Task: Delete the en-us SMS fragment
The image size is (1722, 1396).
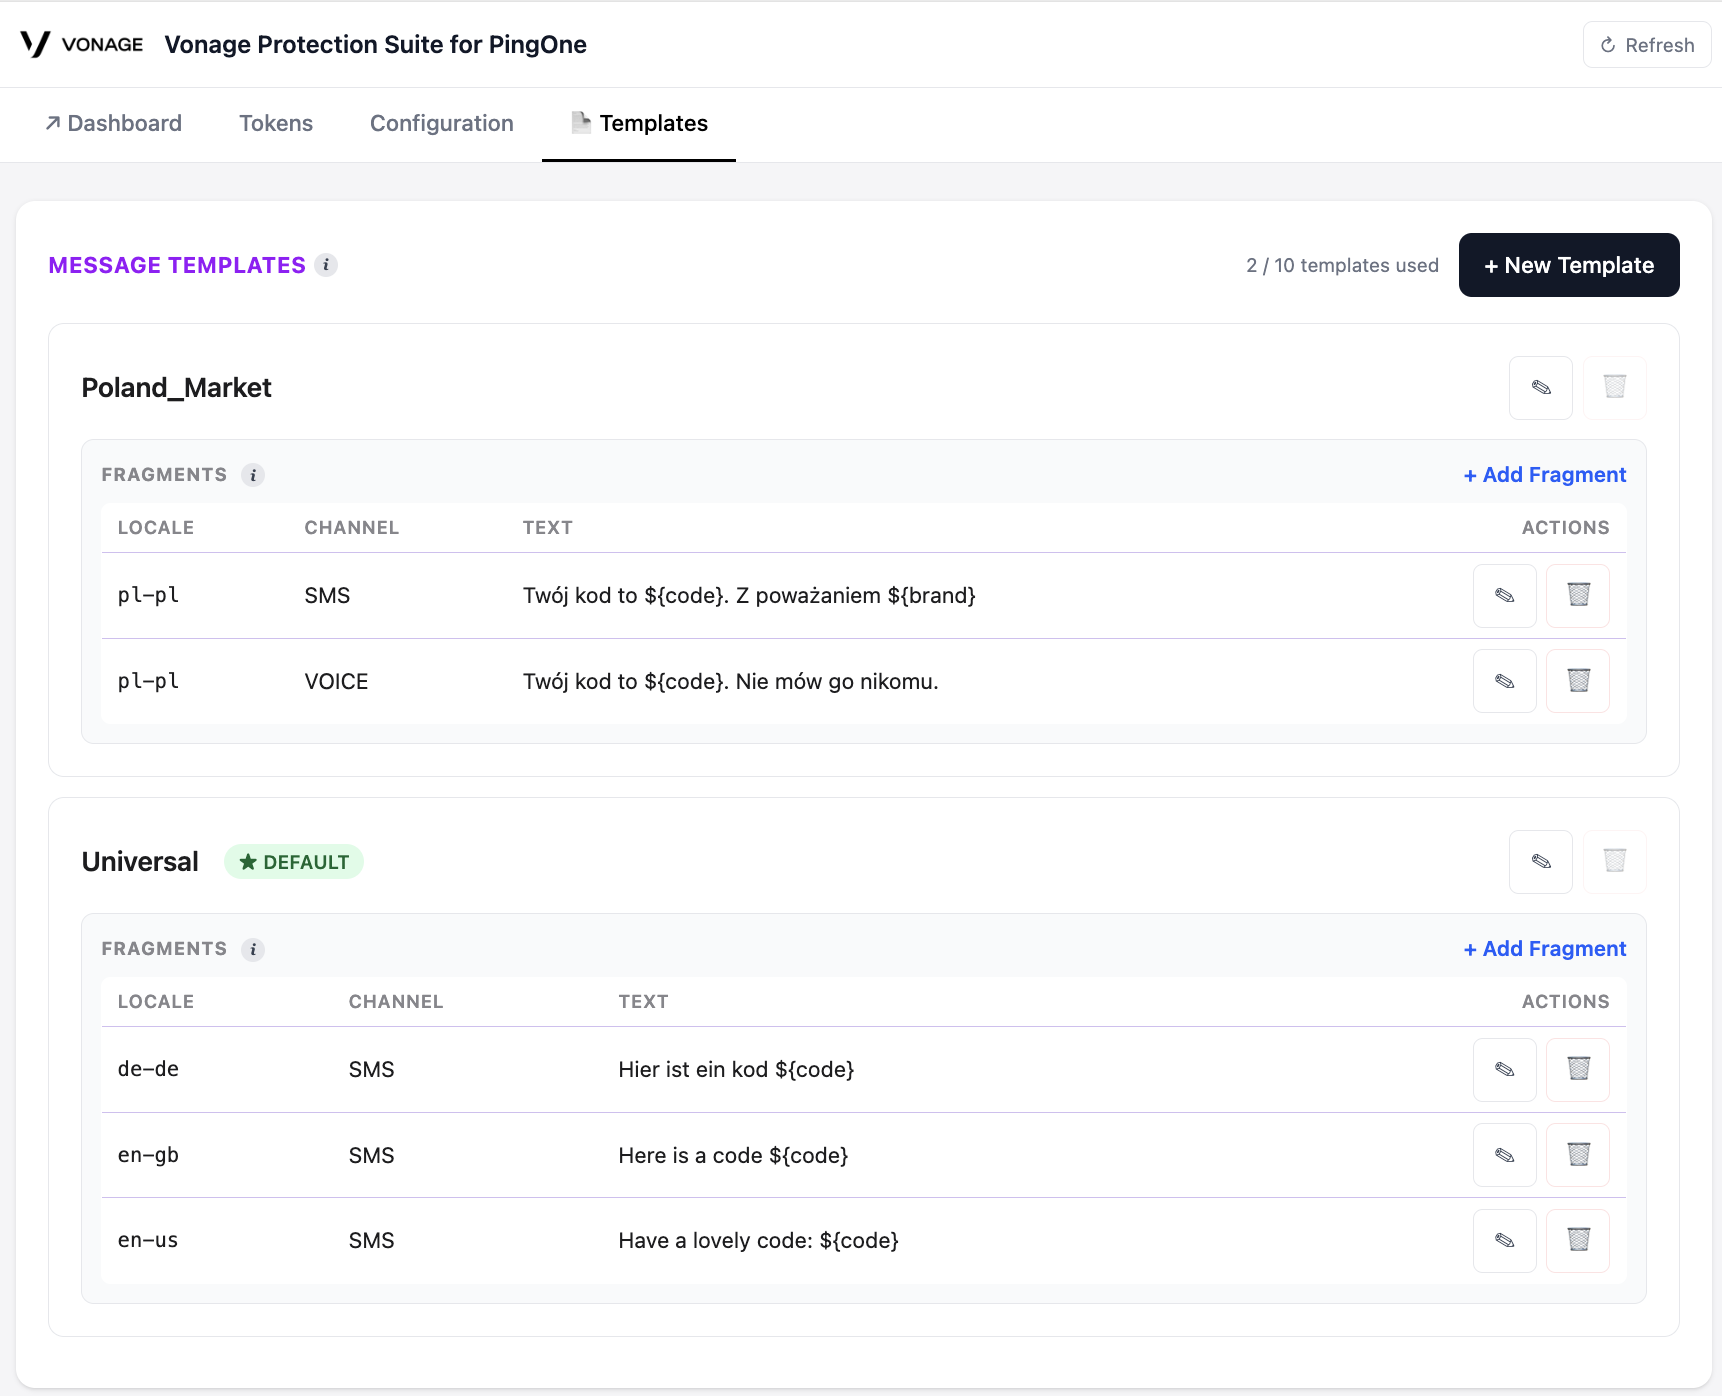Action: pyautogui.click(x=1578, y=1241)
